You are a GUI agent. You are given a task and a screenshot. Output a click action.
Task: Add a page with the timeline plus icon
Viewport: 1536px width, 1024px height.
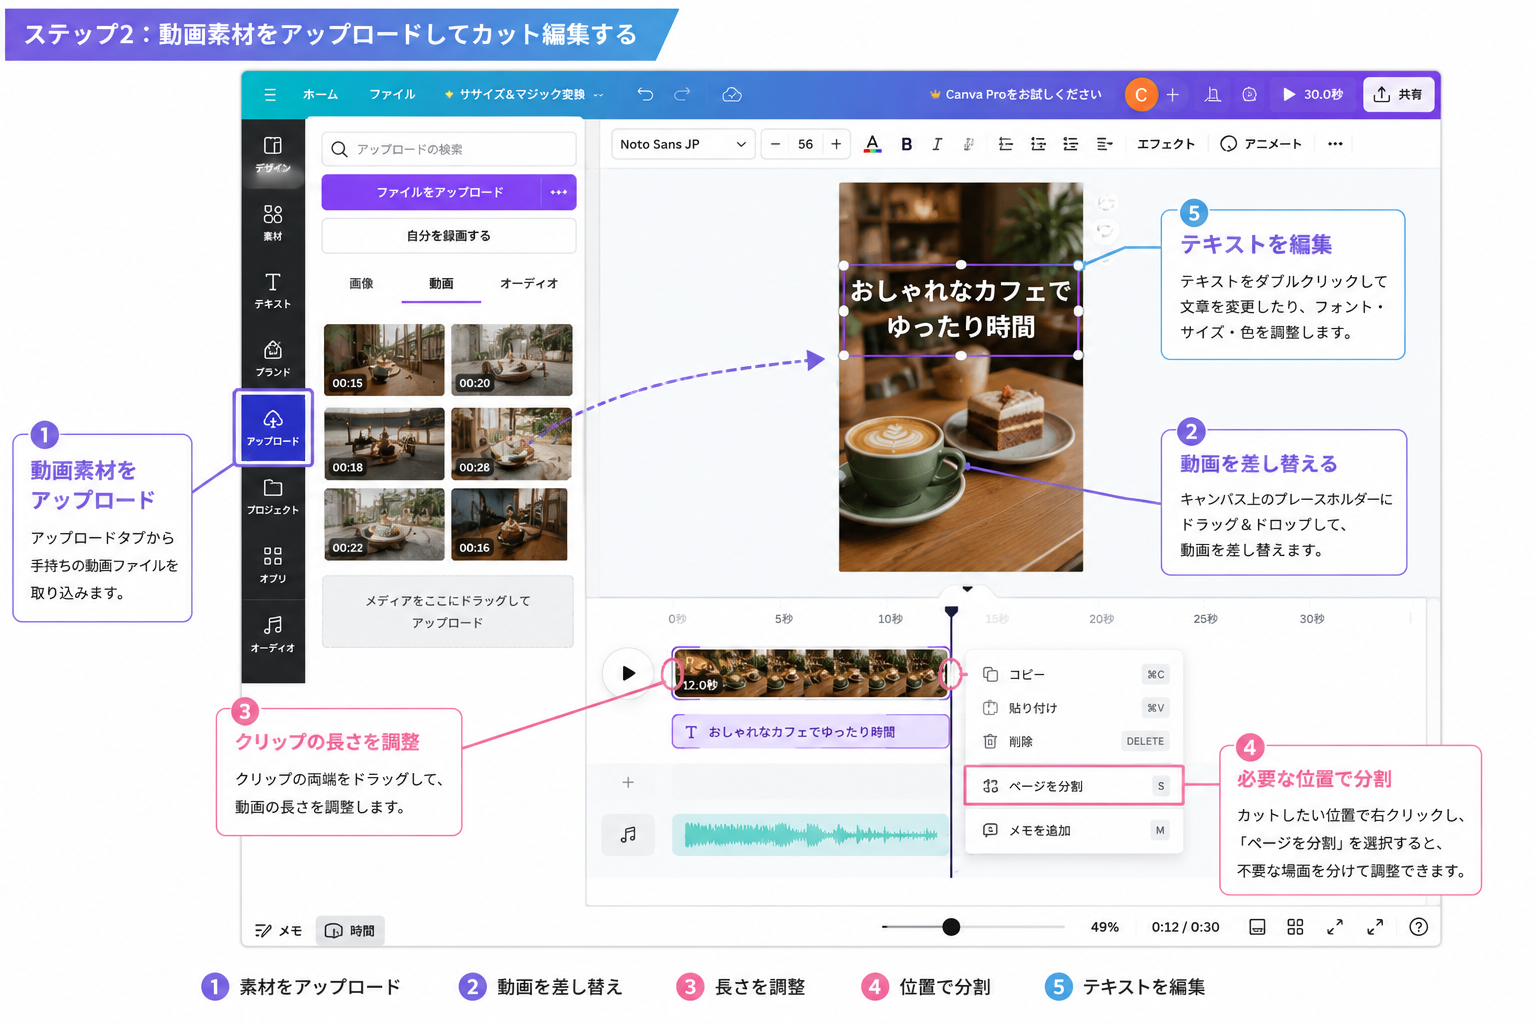(x=628, y=782)
